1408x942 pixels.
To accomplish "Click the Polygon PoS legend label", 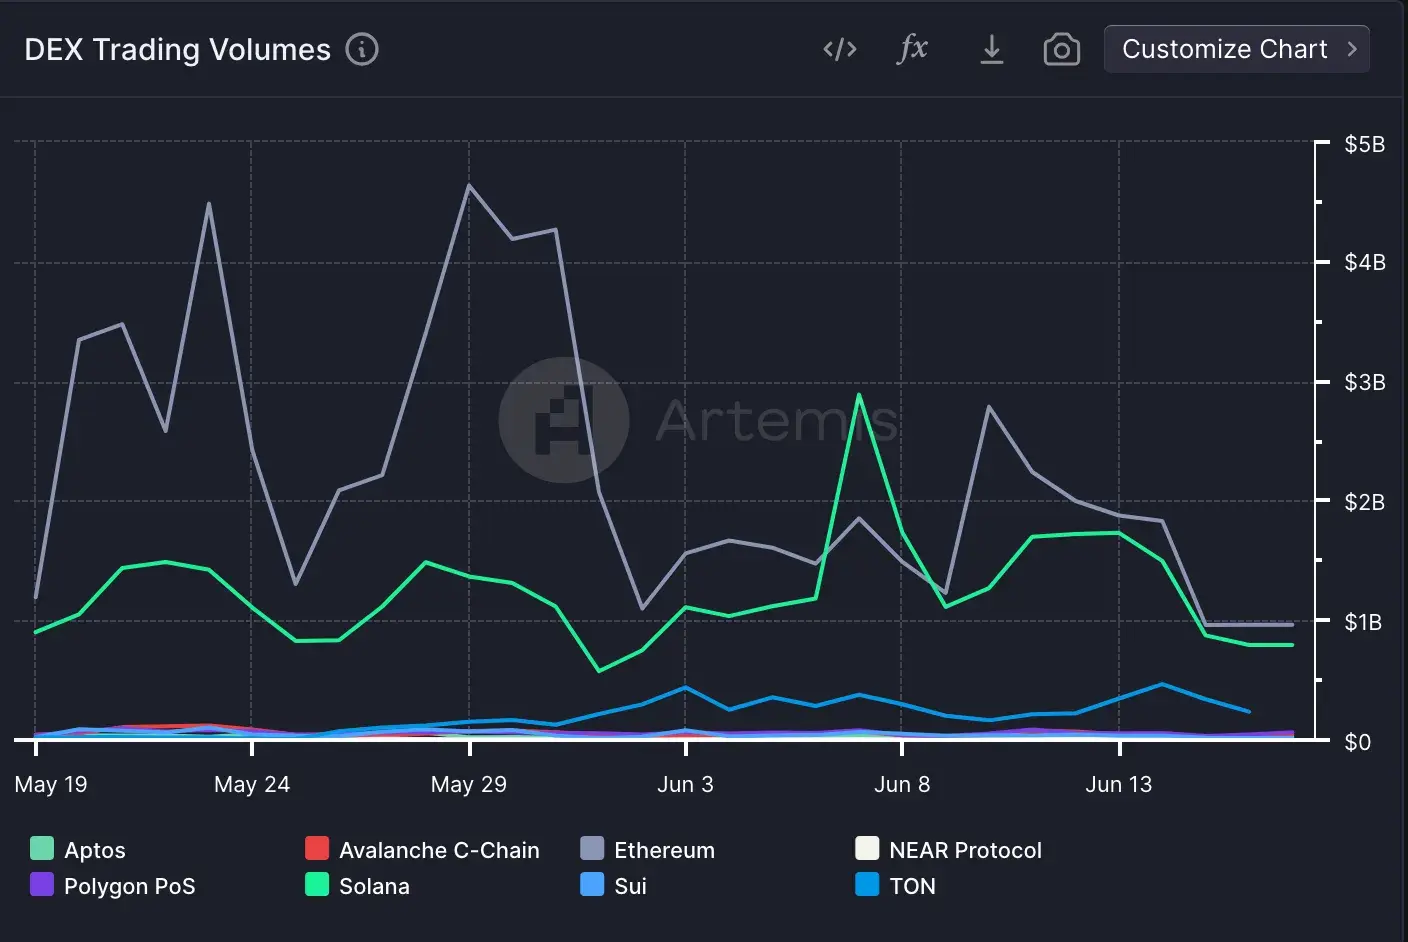I will tap(129, 886).
